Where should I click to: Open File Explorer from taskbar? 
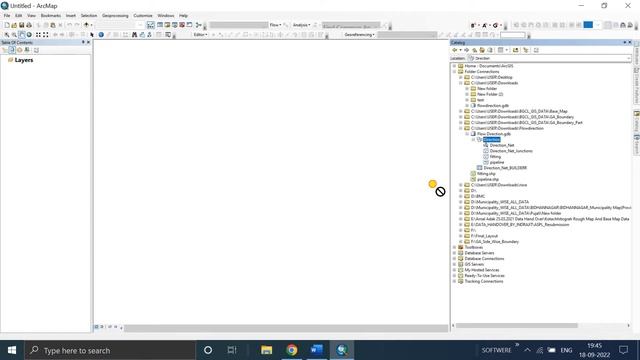pos(267,350)
